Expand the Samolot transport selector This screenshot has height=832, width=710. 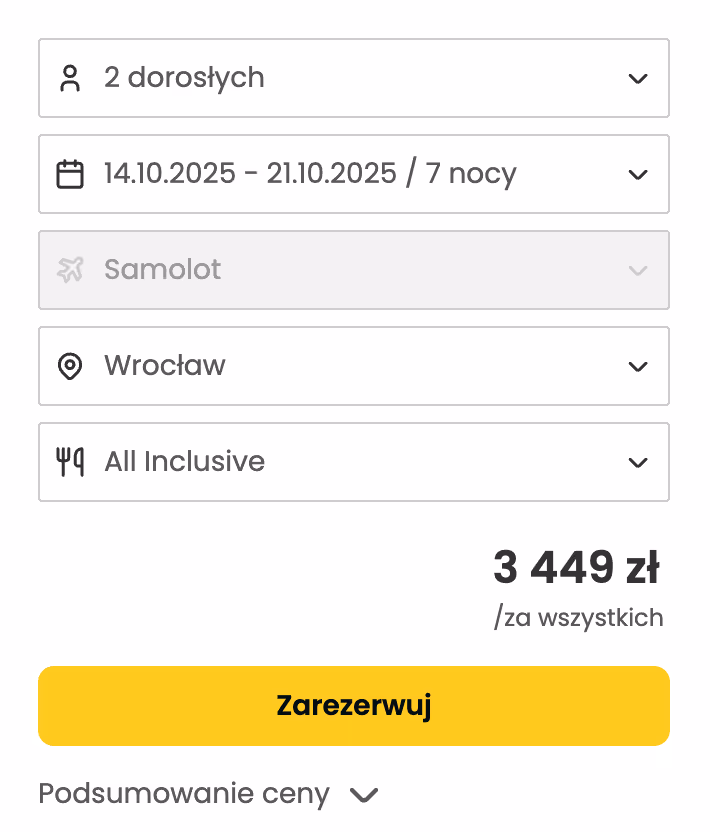pos(638,270)
